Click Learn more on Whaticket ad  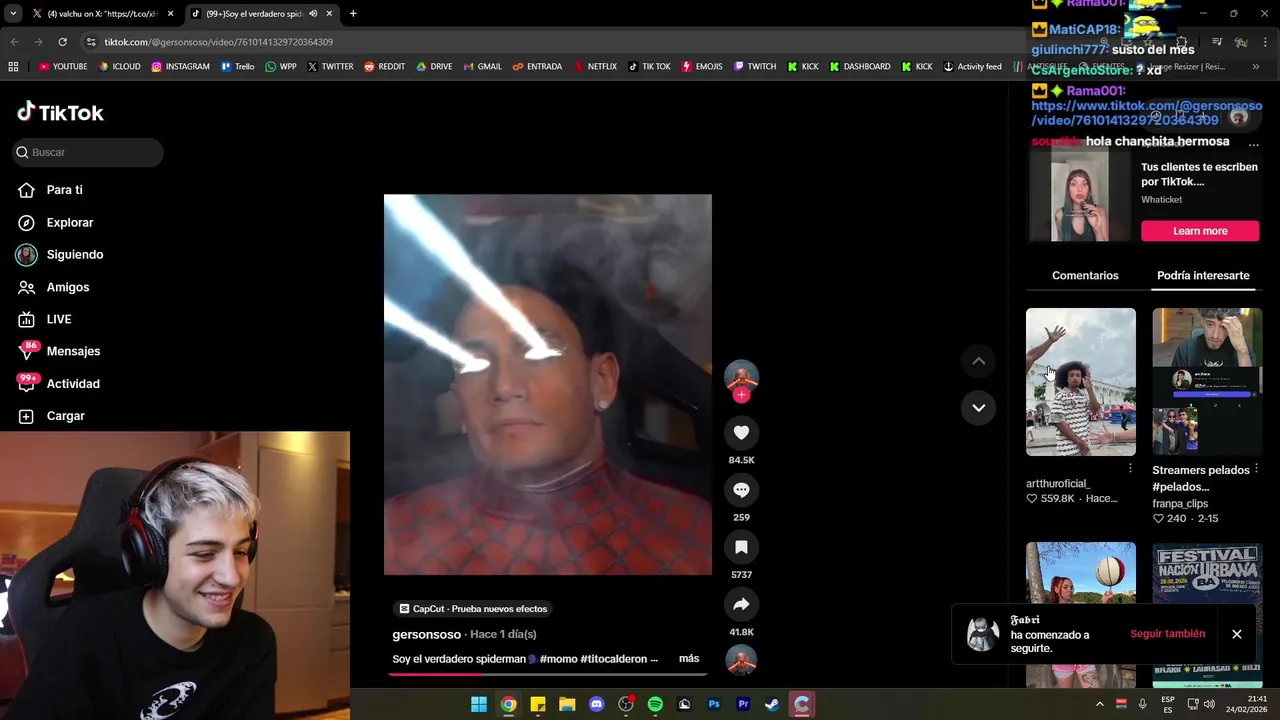click(x=1200, y=231)
